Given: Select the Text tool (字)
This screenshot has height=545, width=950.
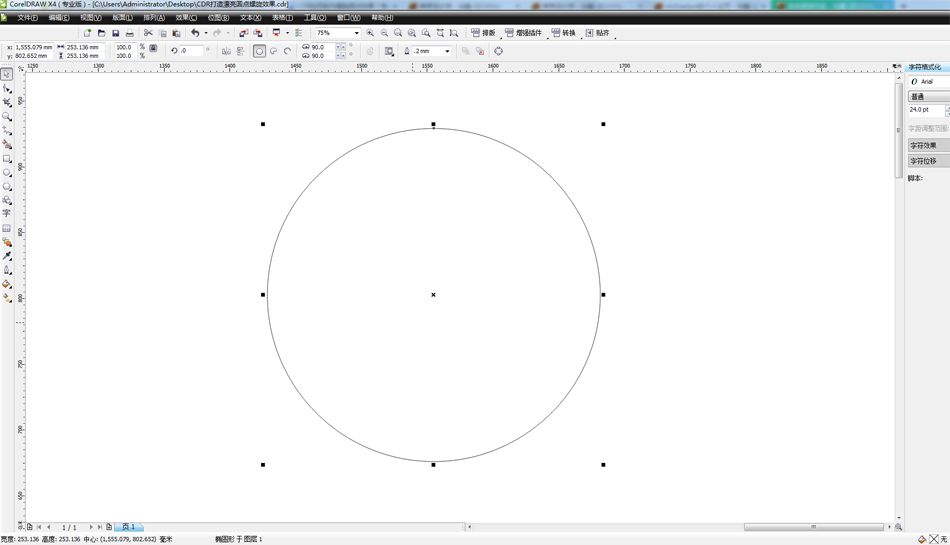Looking at the screenshot, I should point(7,214).
